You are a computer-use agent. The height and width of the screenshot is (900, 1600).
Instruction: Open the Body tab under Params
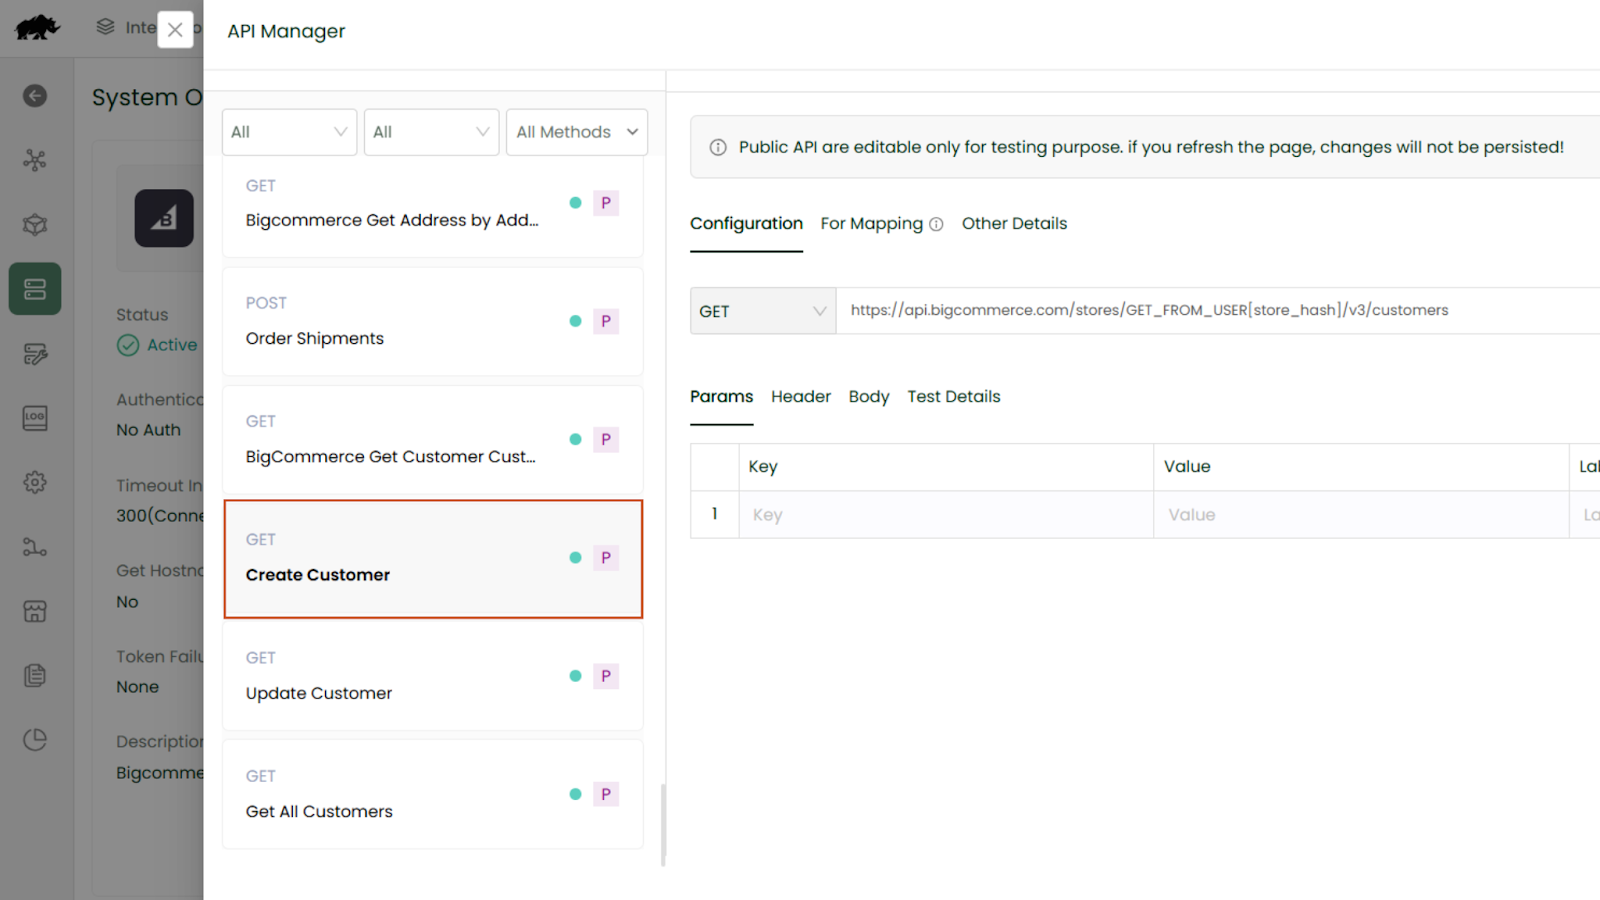[x=868, y=396]
